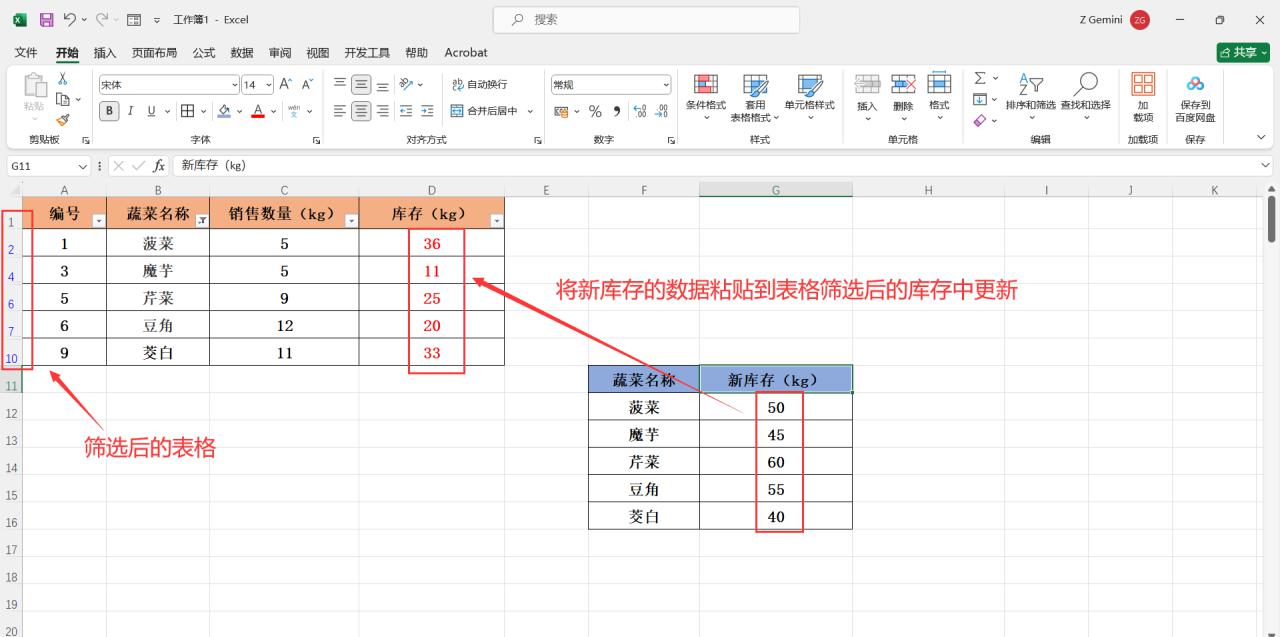Image resolution: width=1280 pixels, height=637 pixels.
Task: Switch to the 页面布局 tab
Action: tap(154, 52)
